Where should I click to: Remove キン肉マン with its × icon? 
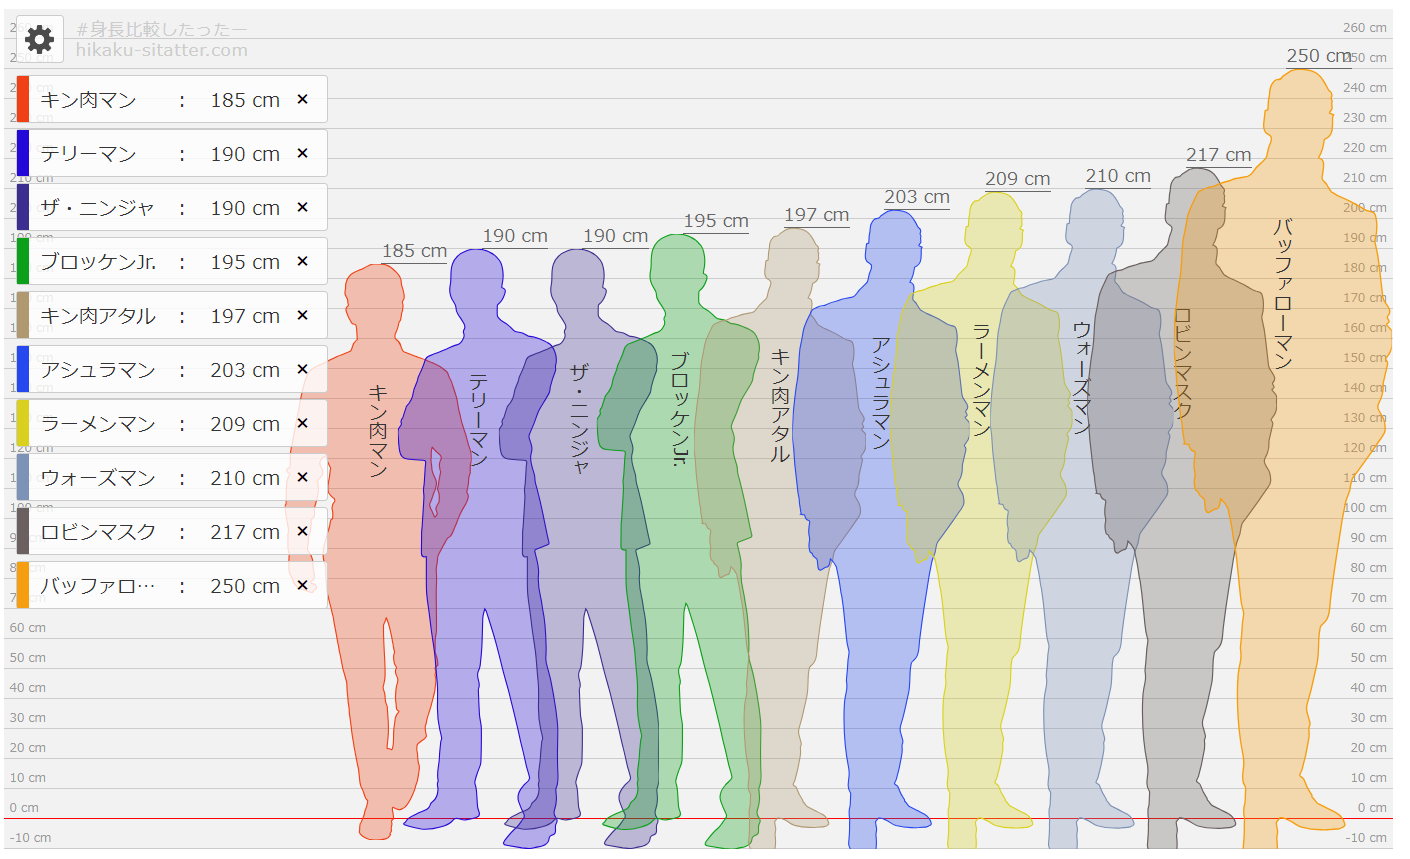click(x=303, y=100)
